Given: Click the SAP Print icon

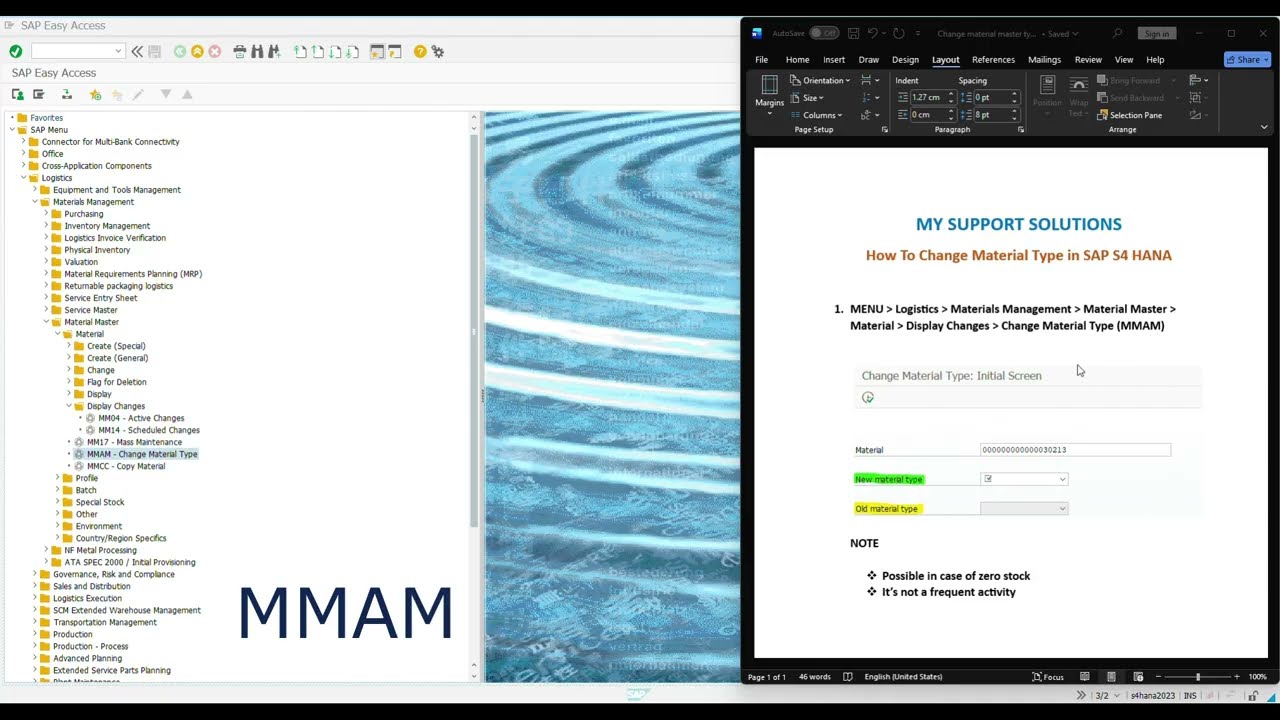Looking at the screenshot, I should click(x=240, y=51).
